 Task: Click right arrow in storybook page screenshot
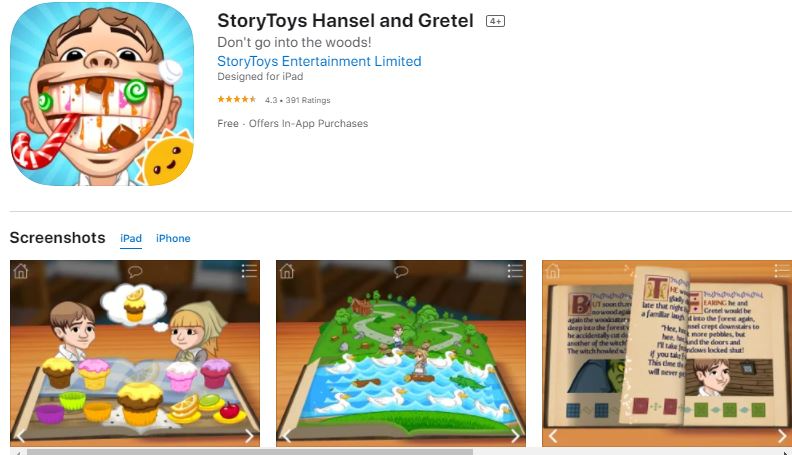pyautogui.click(x=782, y=436)
